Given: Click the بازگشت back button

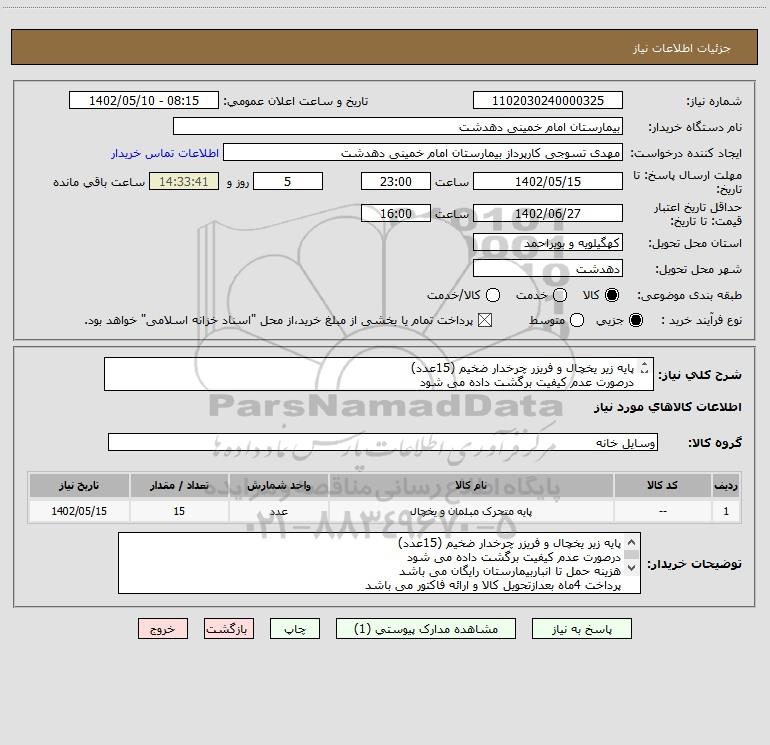Looking at the screenshot, I should [x=229, y=629].
